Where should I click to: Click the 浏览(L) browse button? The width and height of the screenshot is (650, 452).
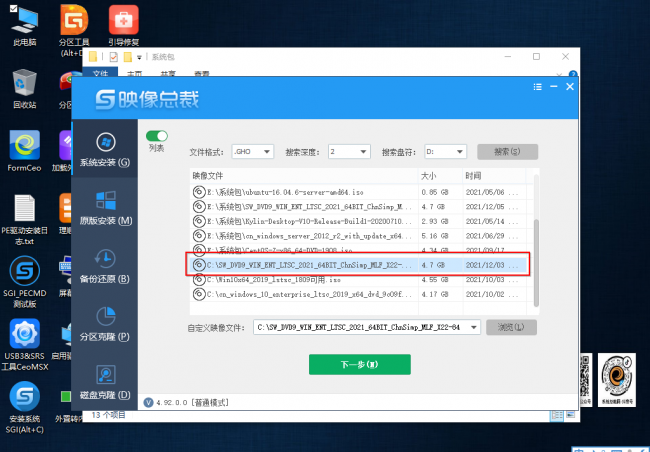click(x=511, y=327)
